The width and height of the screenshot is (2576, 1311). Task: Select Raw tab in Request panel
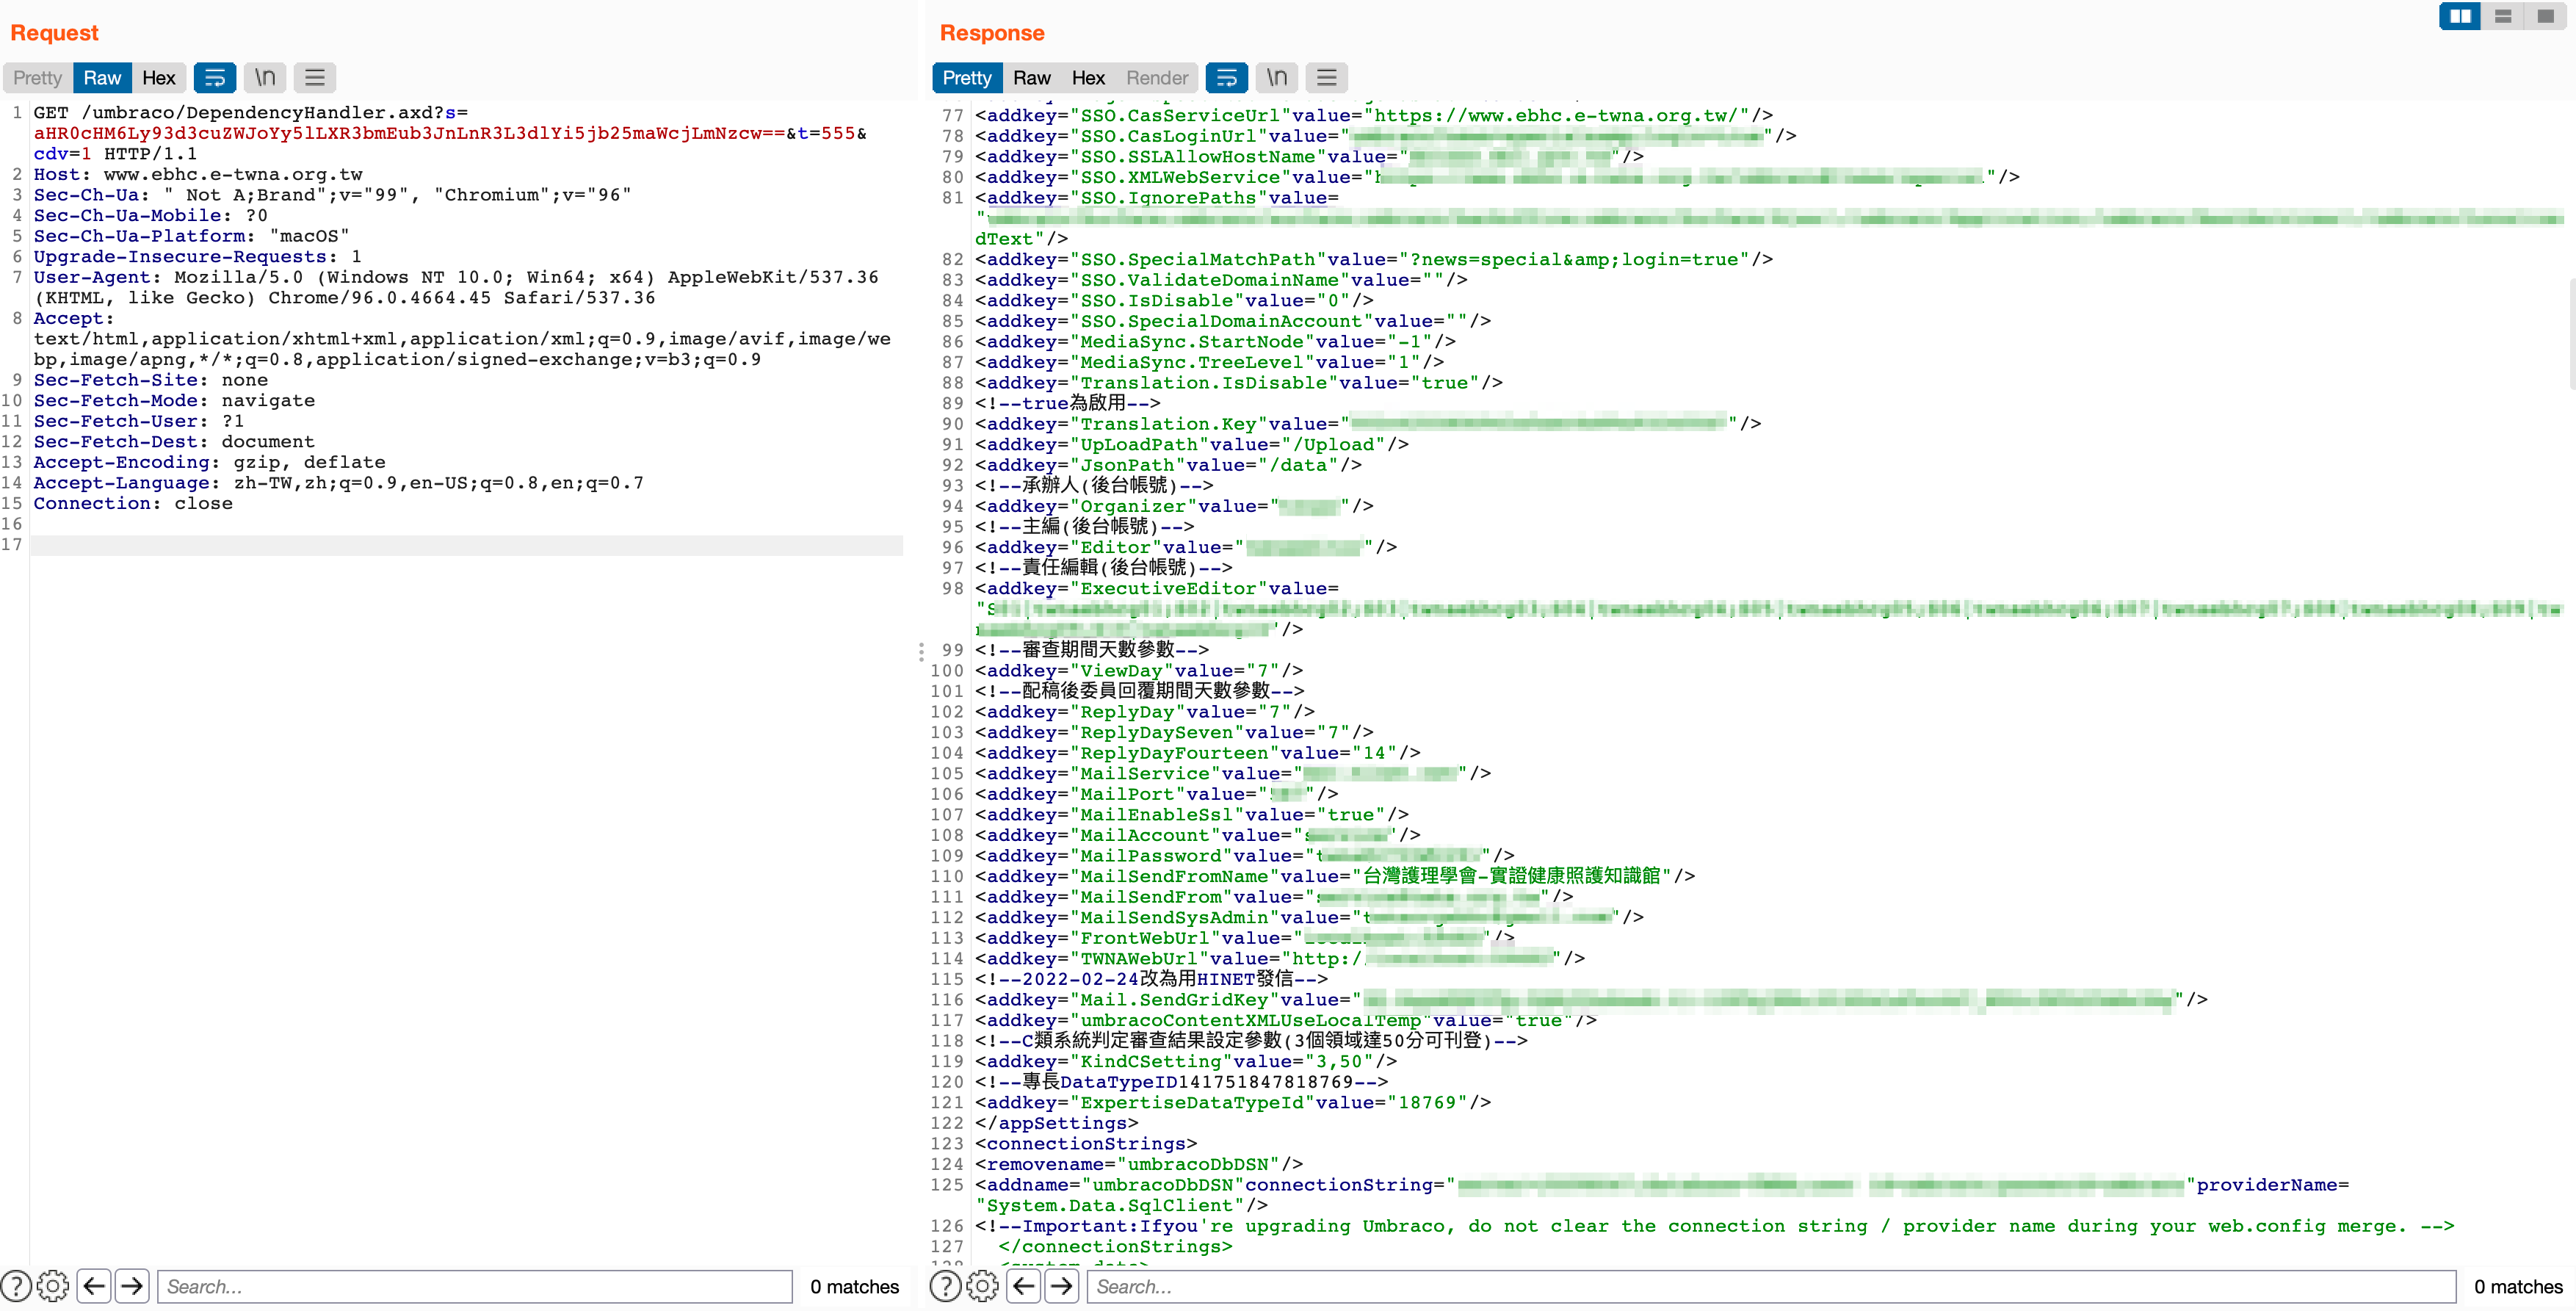coord(102,78)
